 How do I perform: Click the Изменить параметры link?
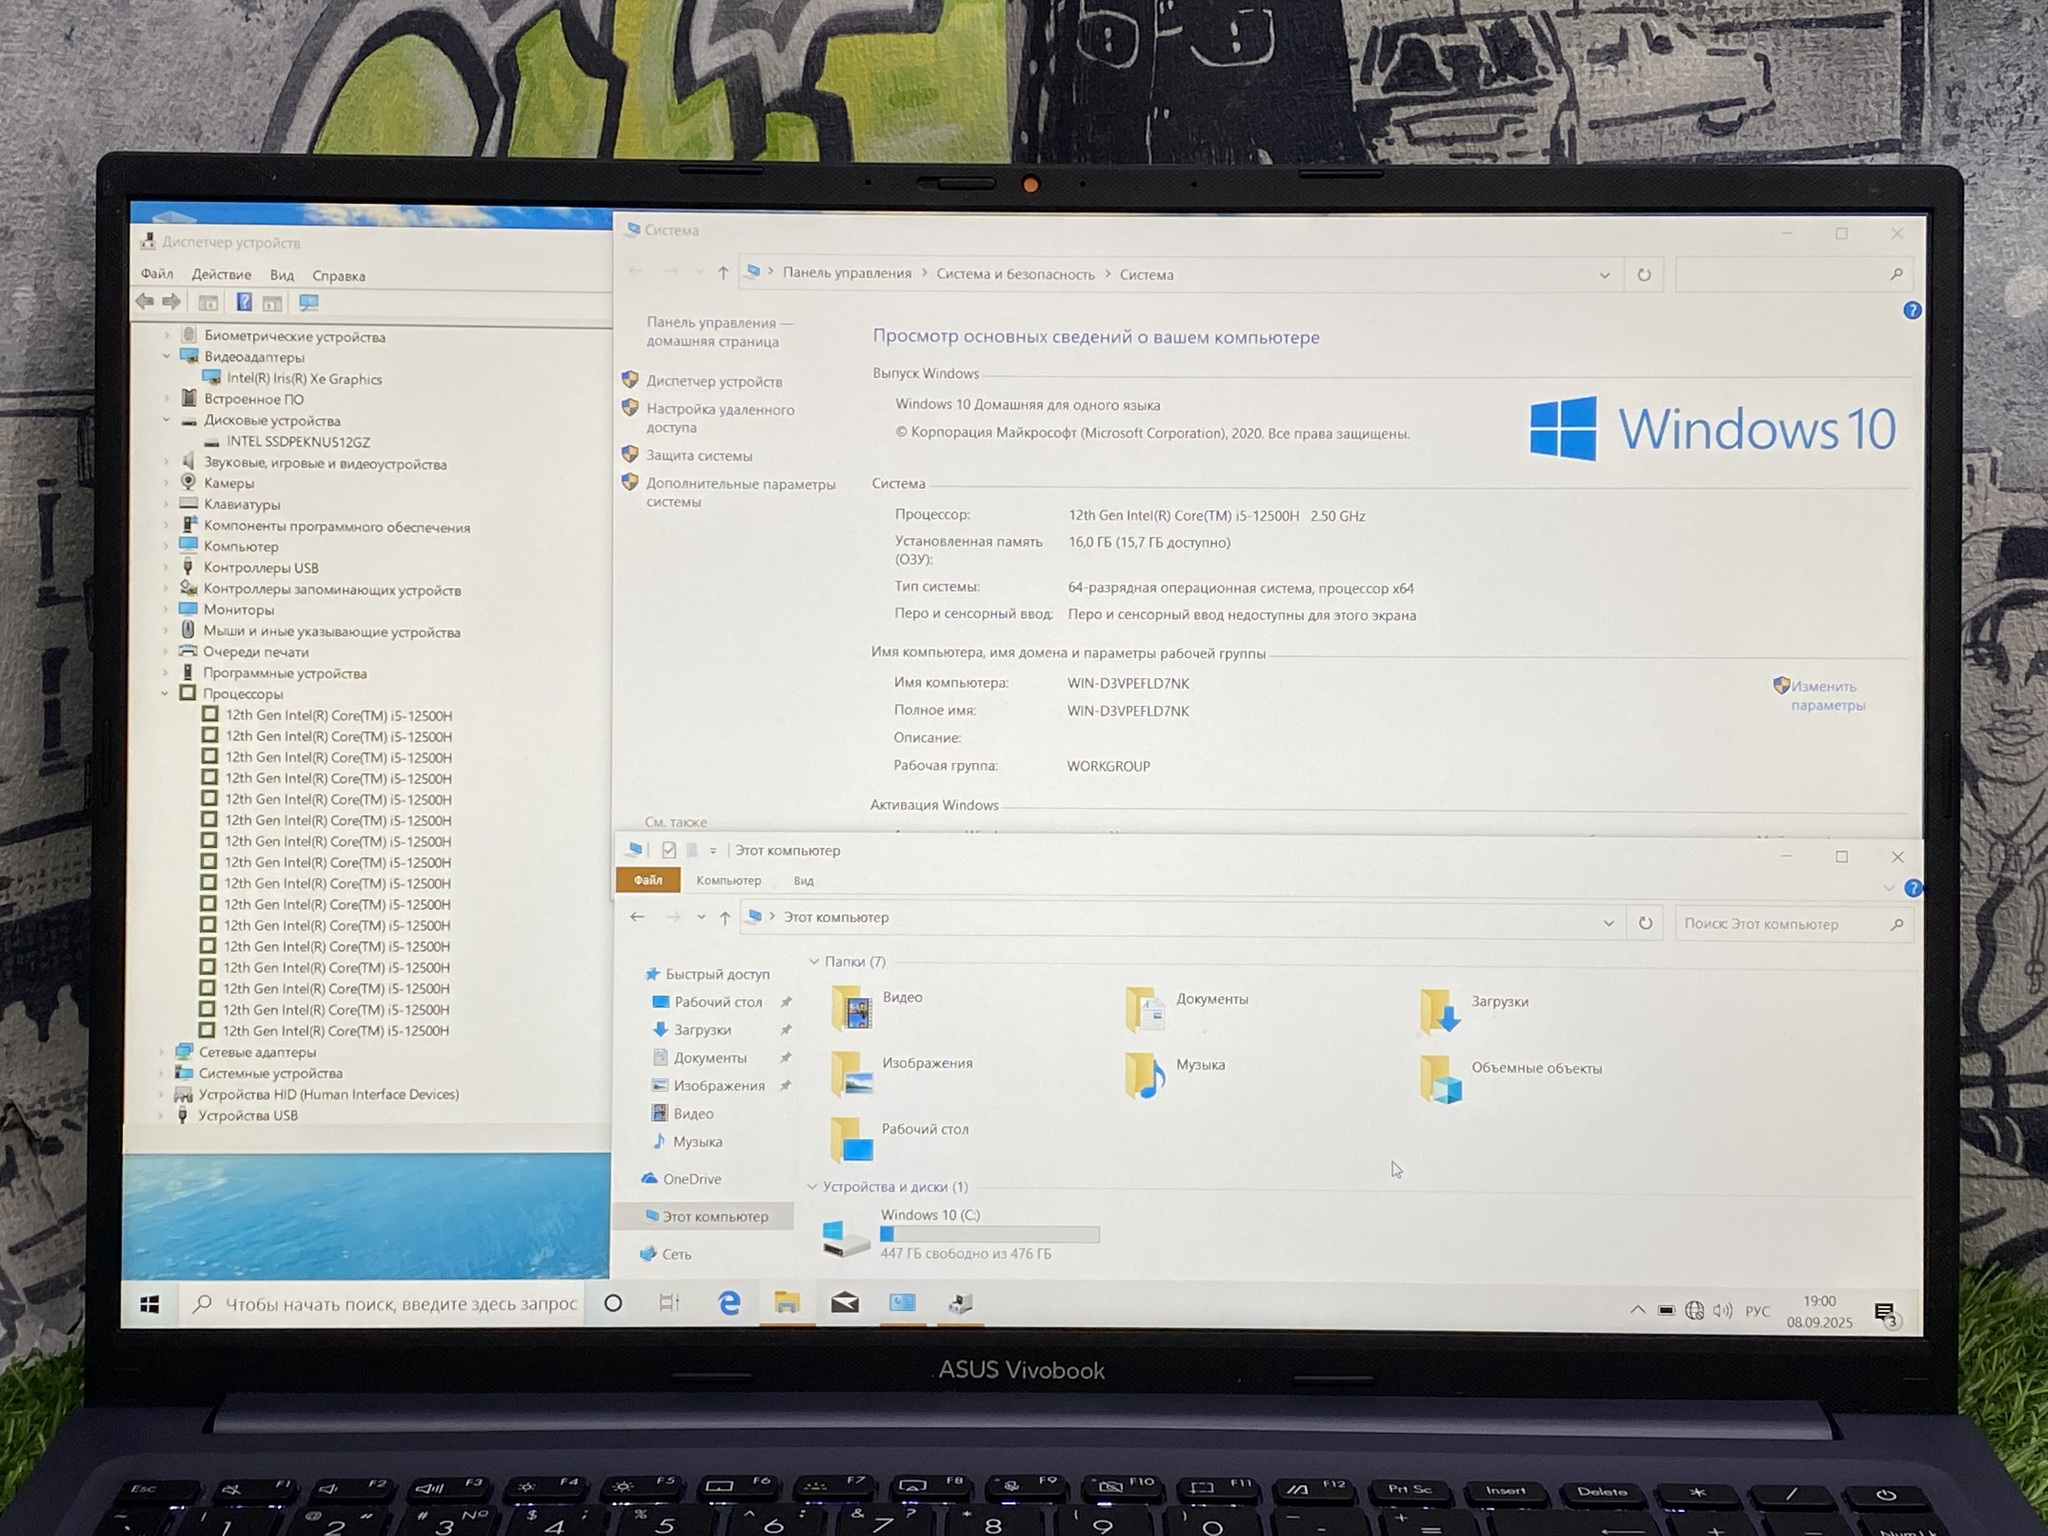pos(1827,695)
